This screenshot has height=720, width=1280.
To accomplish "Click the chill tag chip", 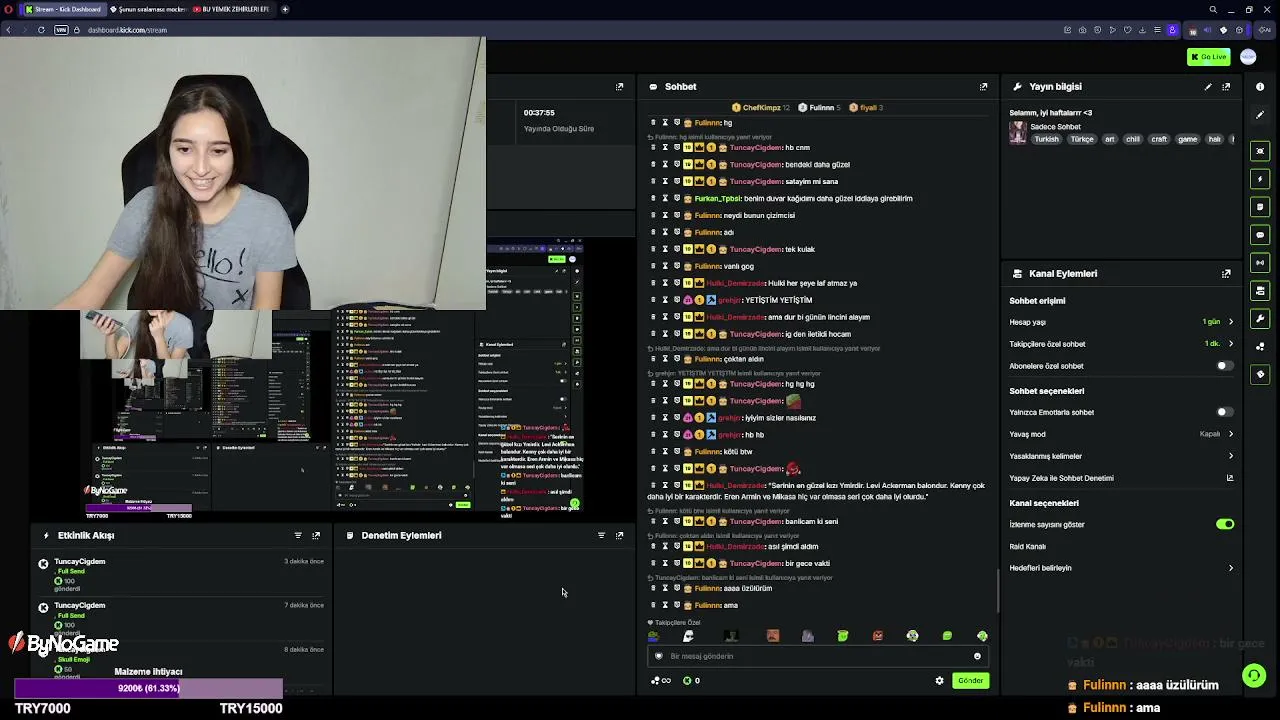I will click(x=1133, y=140).
